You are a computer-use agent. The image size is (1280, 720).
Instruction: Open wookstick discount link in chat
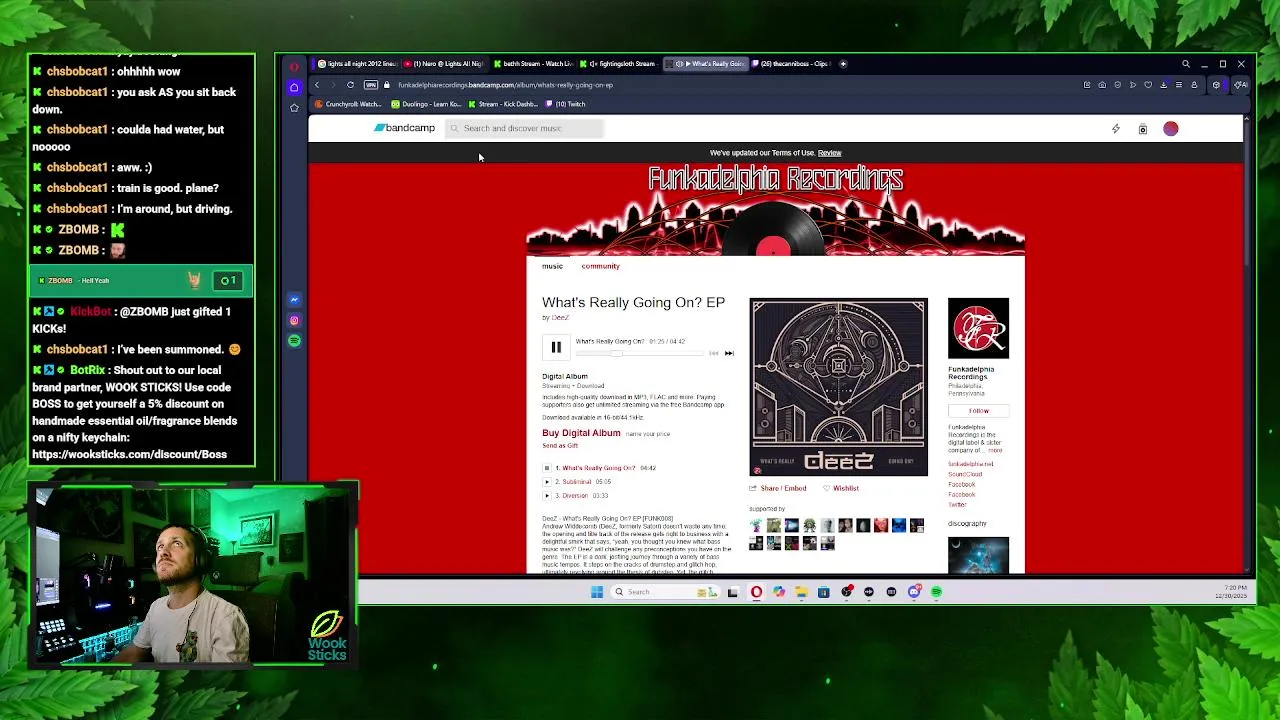pos(129,455)
